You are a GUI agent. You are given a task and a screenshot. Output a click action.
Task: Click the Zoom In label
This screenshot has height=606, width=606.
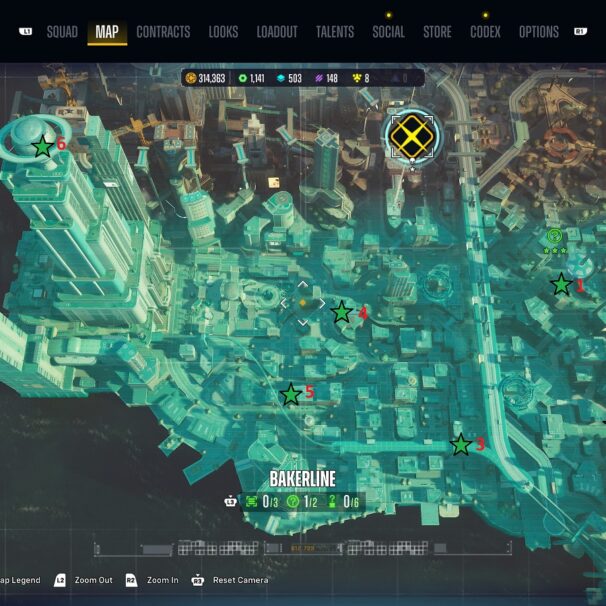[163, 580]
